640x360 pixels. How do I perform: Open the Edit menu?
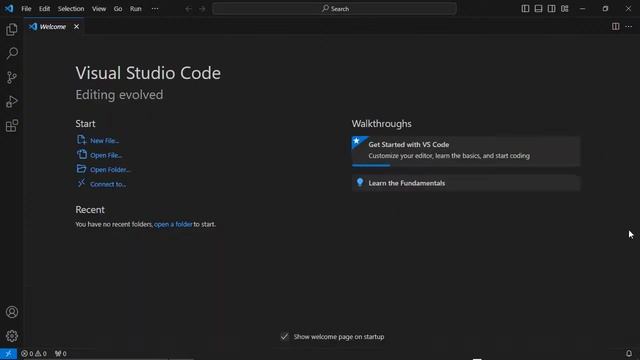coord(44,9)
